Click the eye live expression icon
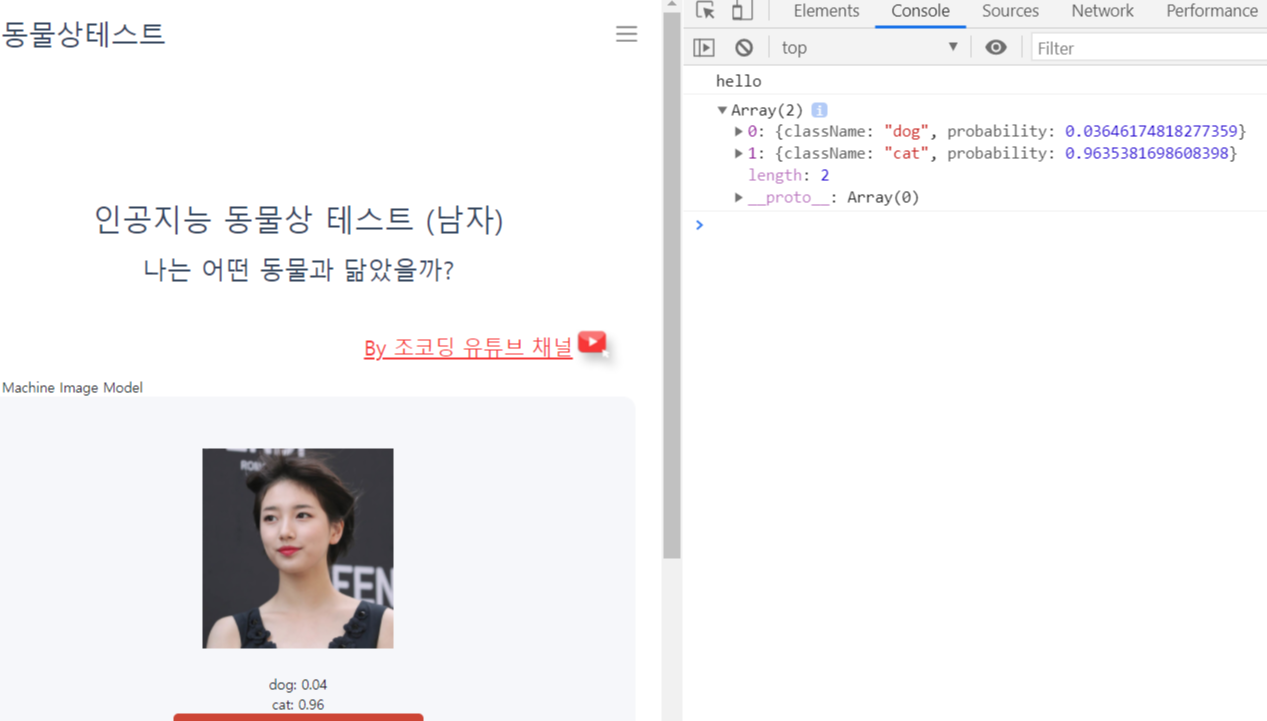Viewport: 1267px width, 721px height. [996, 47]
